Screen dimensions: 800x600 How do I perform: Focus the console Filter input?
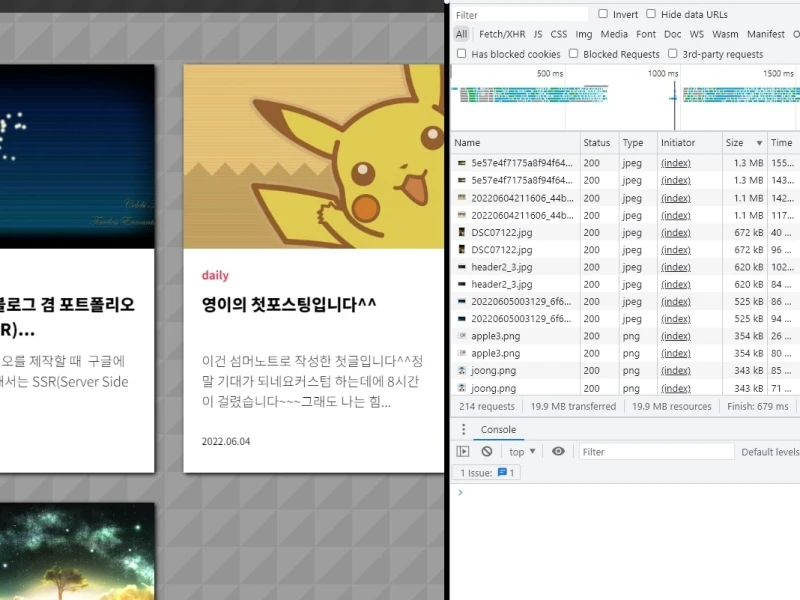pyautogui.click(x=656, y=452)
